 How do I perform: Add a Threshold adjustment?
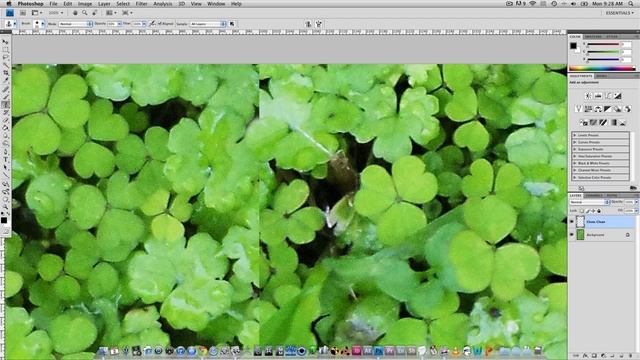604,122
